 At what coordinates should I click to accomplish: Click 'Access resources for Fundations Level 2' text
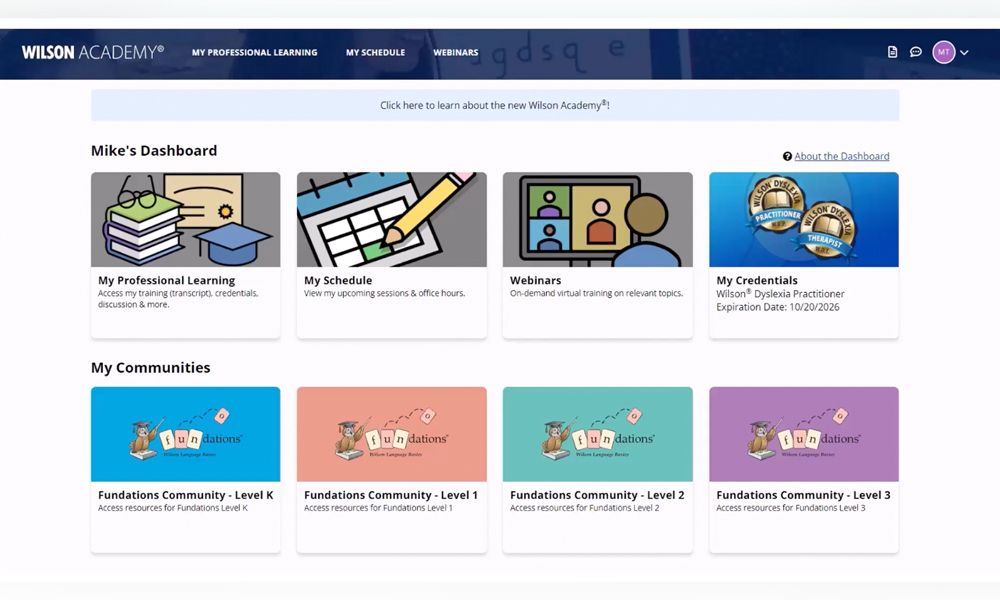pos(585,508)
